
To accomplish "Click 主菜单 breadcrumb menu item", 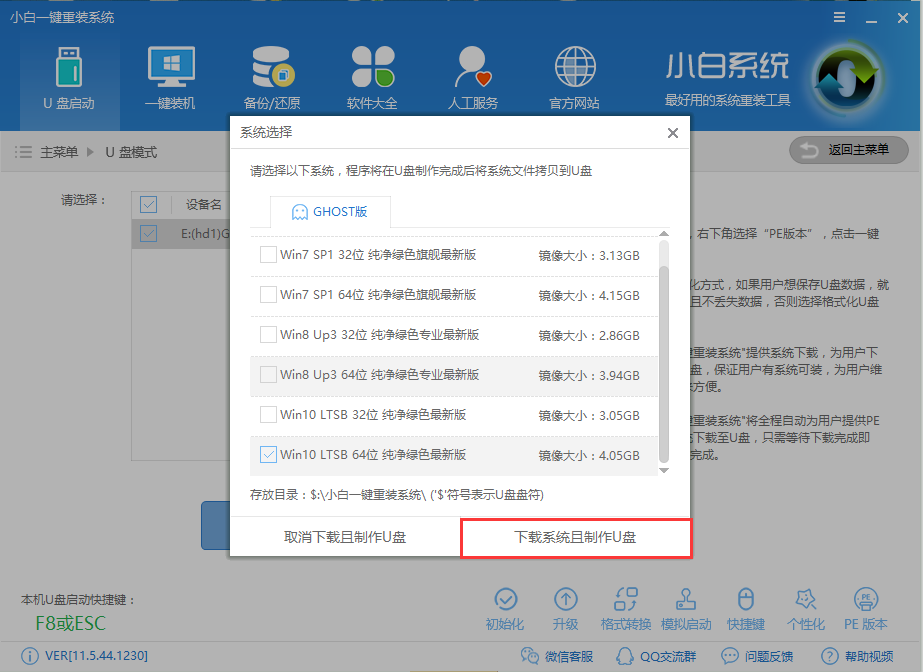I will [x=59, y=152].
